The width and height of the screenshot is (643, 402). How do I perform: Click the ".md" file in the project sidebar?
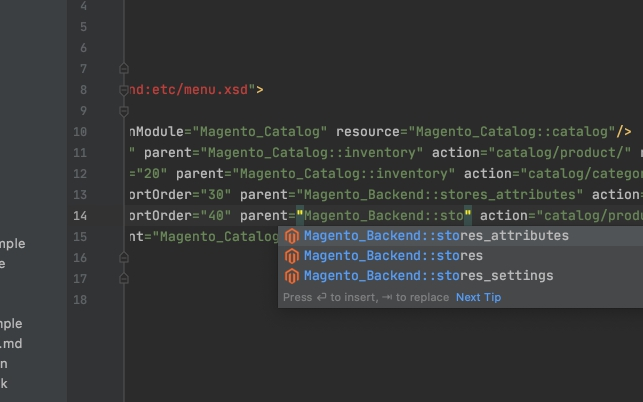point(11,344)
